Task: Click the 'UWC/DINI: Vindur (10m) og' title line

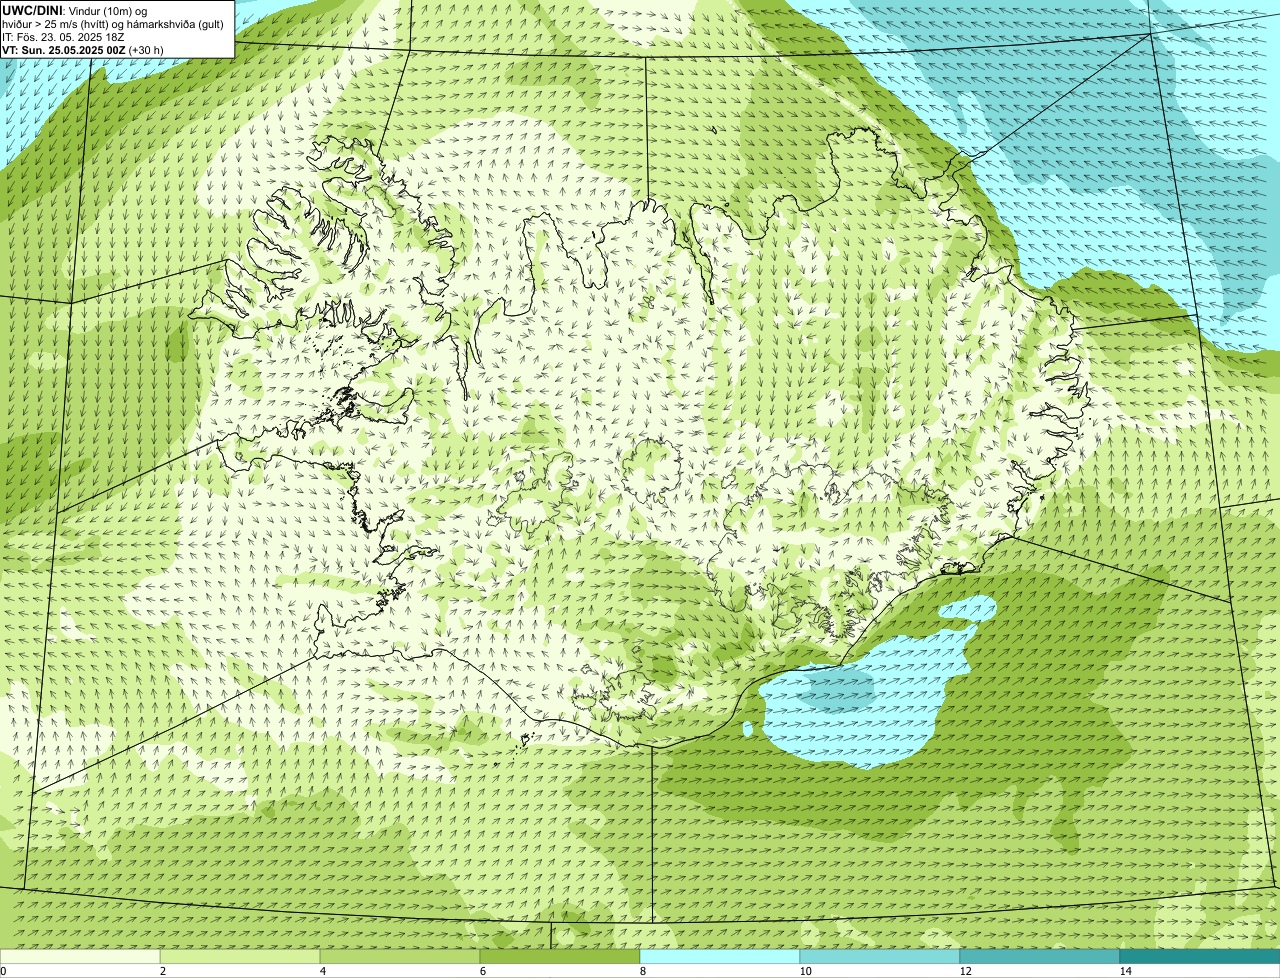Action: pos(75,10)
